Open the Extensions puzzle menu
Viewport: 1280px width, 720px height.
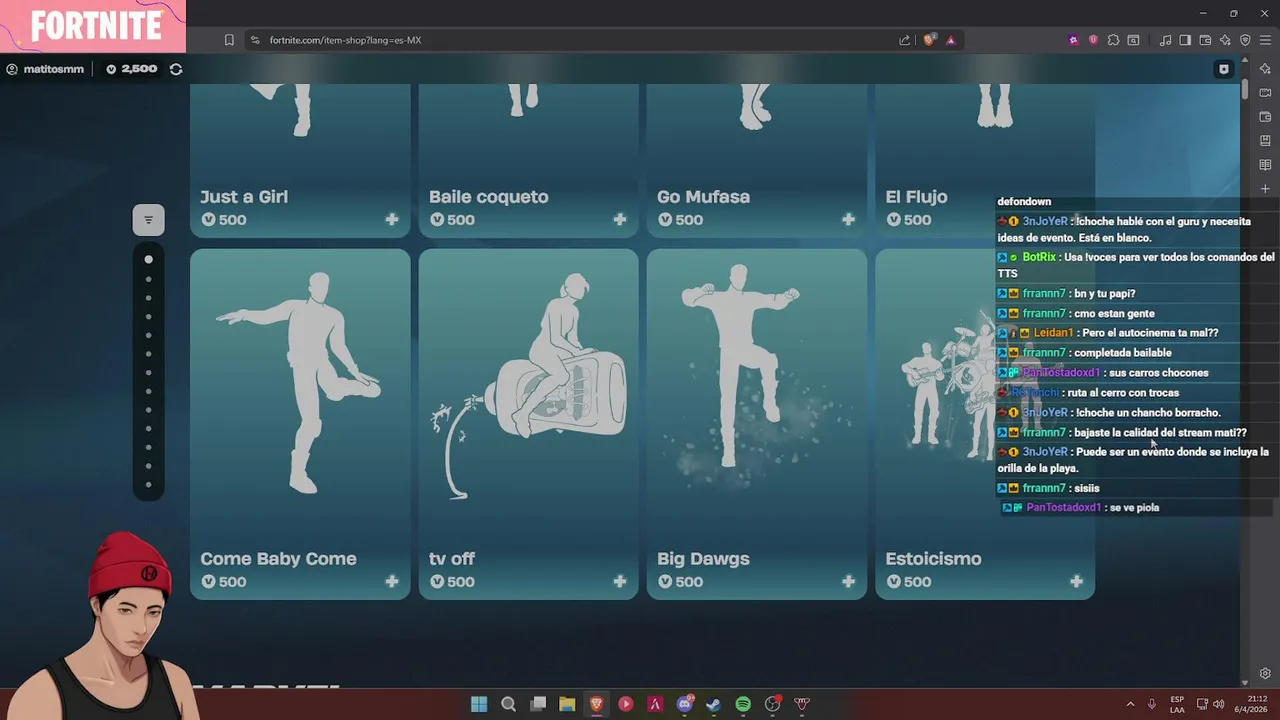(x=1113, y=40)
